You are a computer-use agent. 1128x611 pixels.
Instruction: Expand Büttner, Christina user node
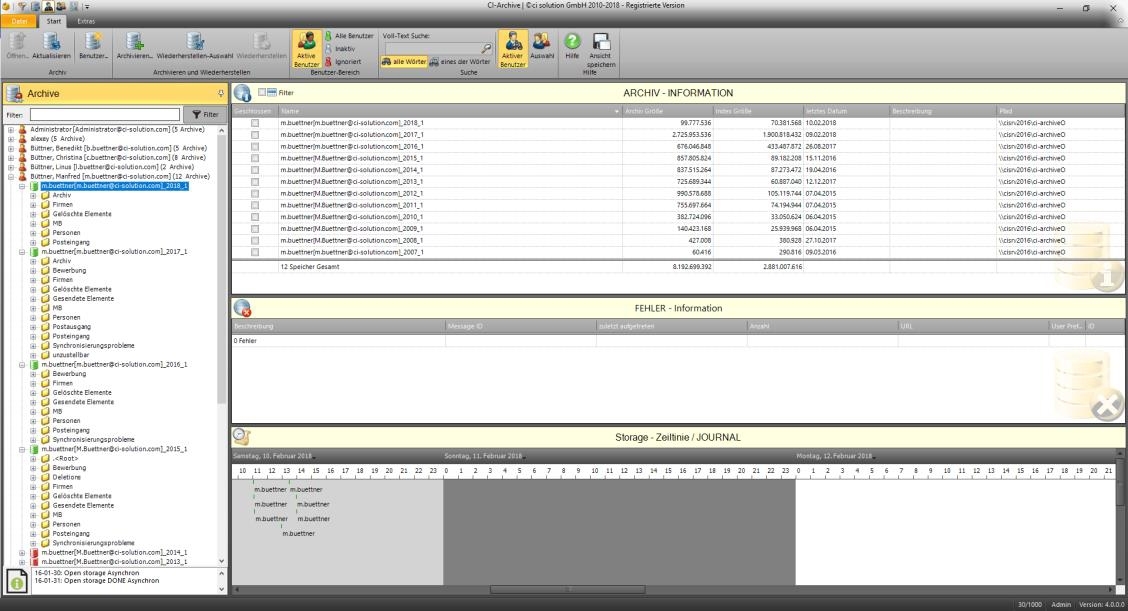11,158
